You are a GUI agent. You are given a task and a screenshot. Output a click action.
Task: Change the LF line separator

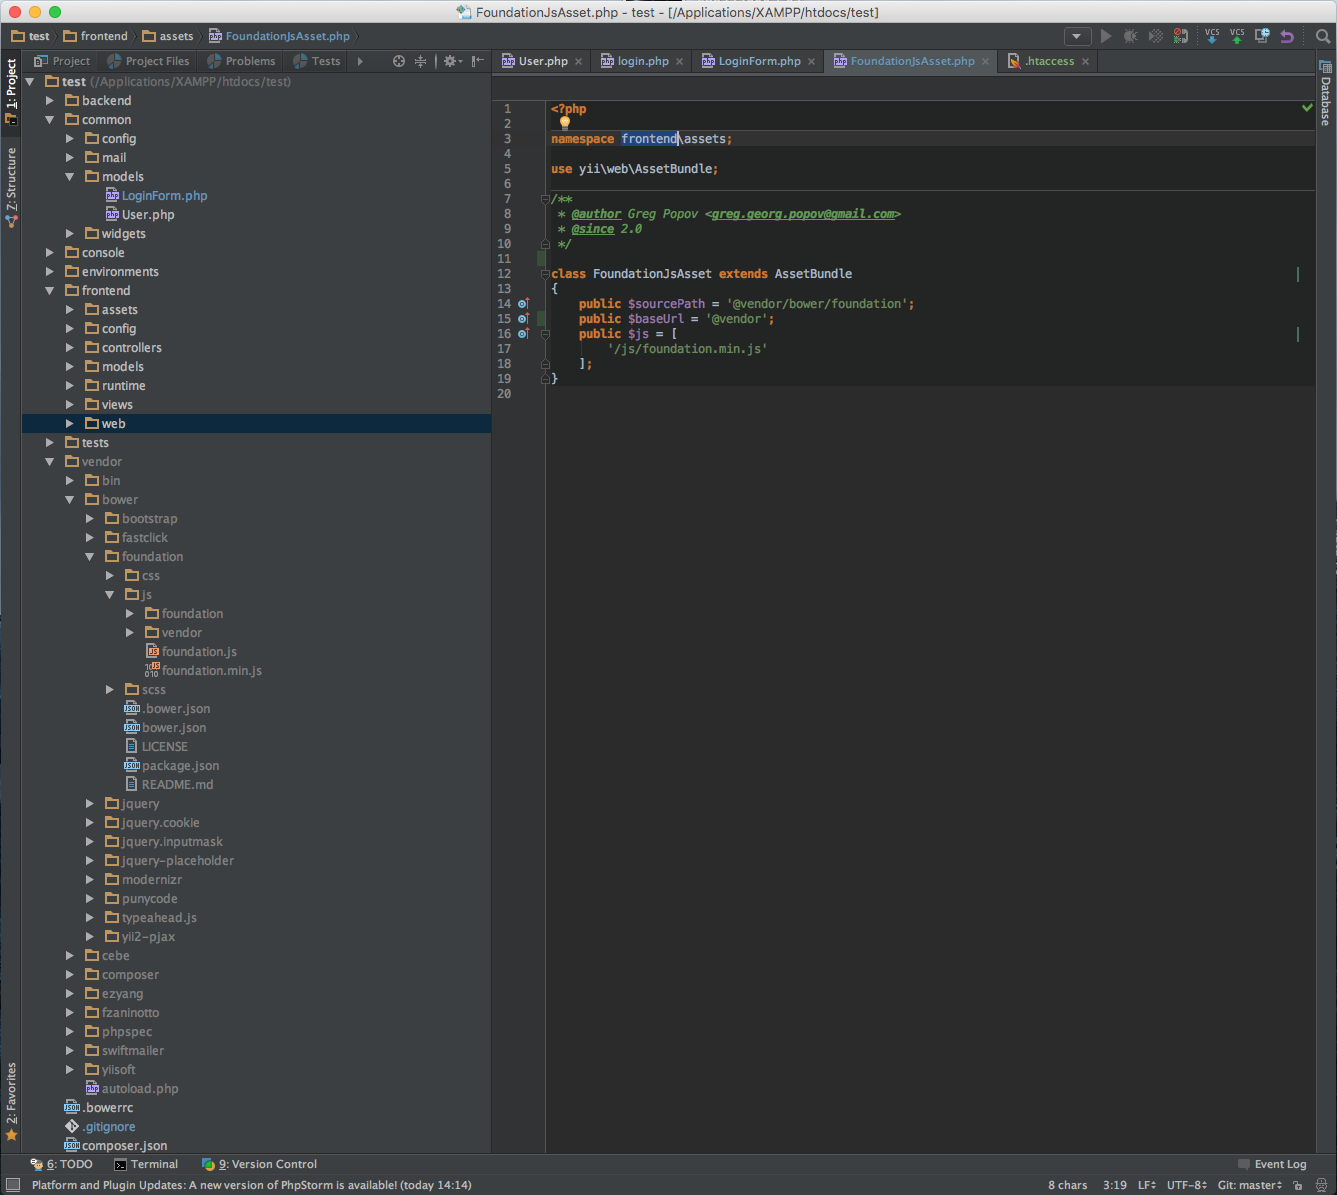pyautogui.click(x=1146, y=1185)
